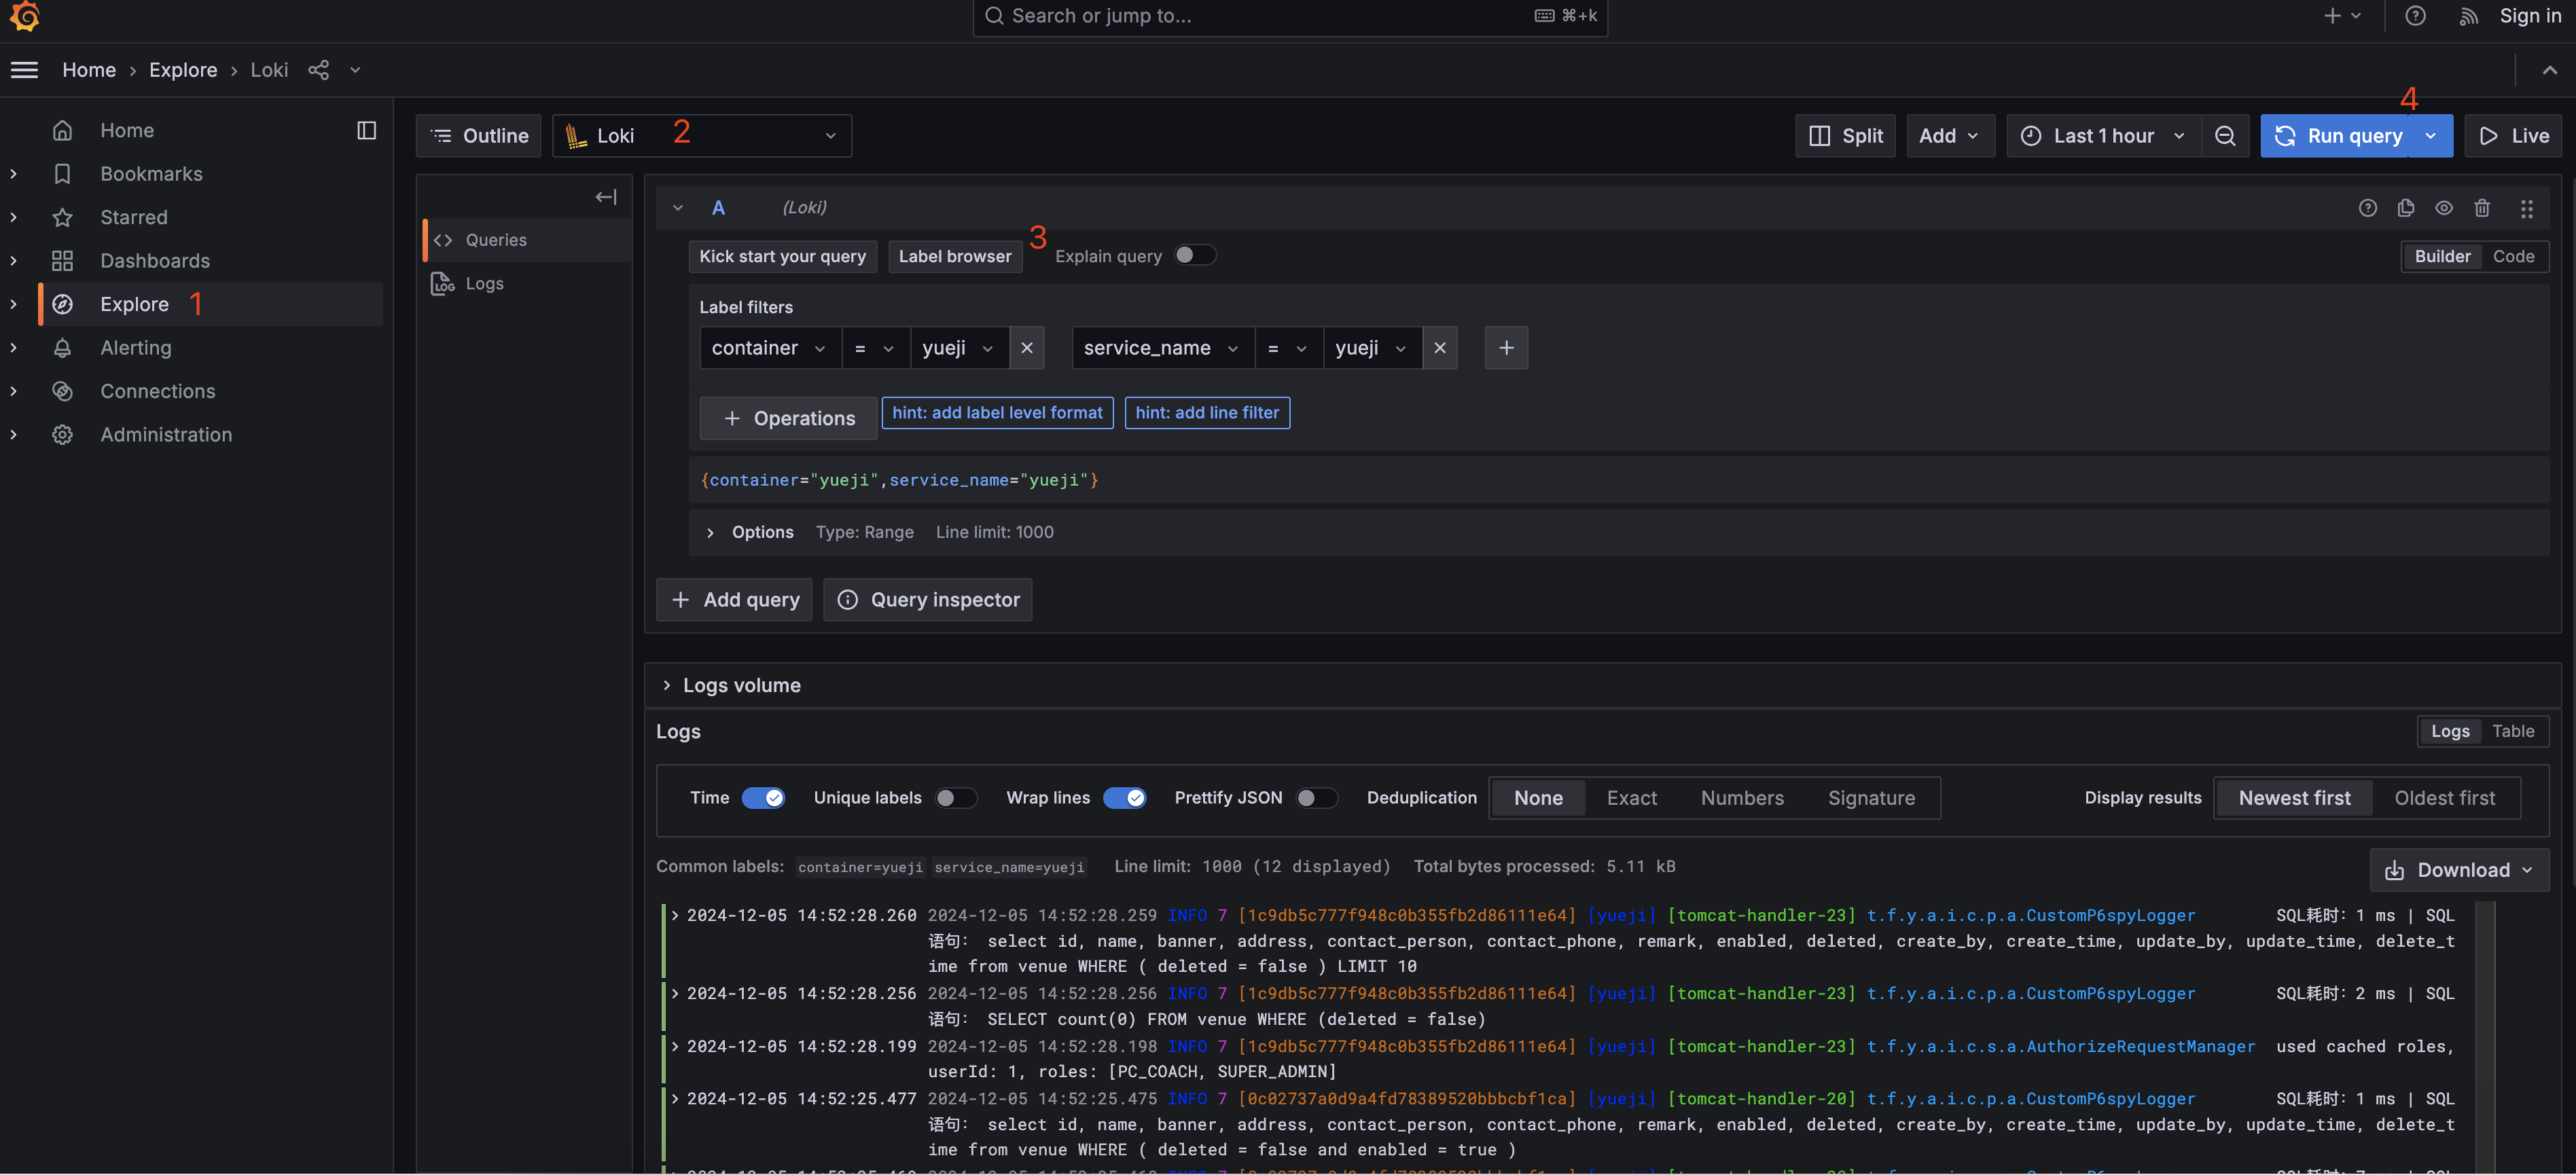Open Dashboards in the side menu

tap(155, 261)
